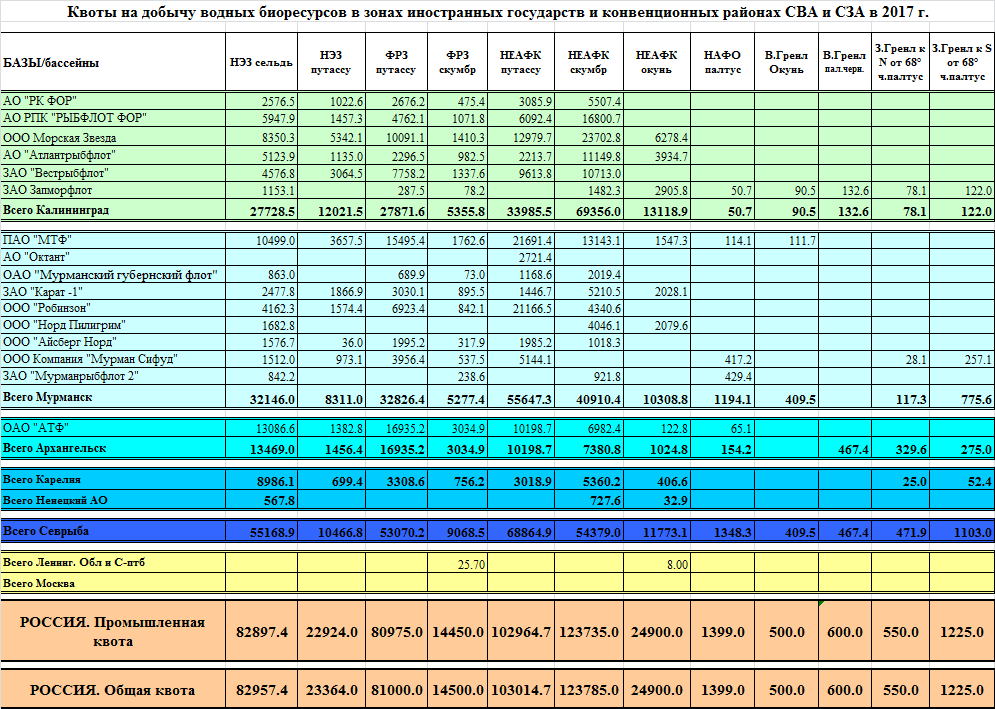Select the row label "Всего Карелия"
995x709 pixels.
pyautogui.click(x=113, y=480)
